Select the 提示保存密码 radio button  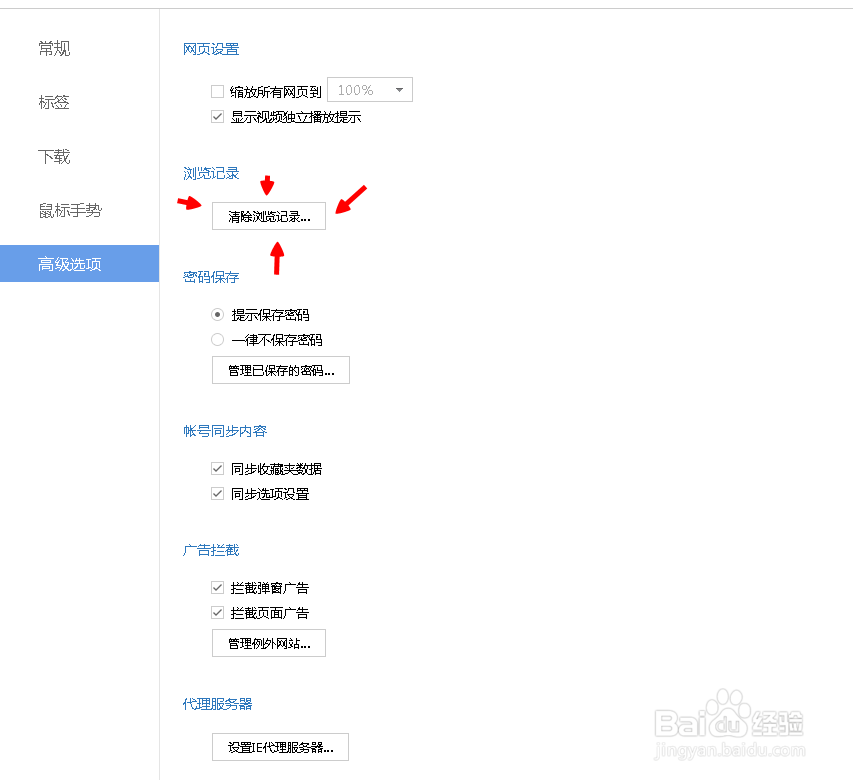tap(217, 314)
